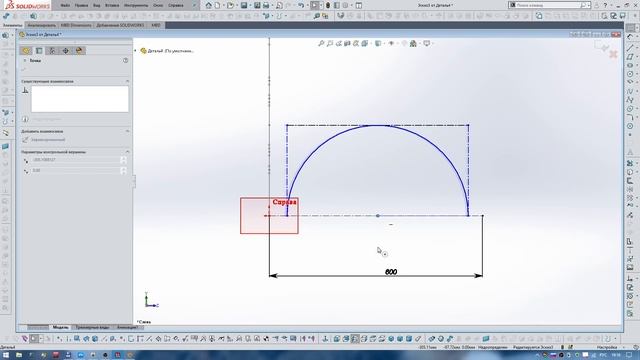The width and height of the screenshot is (640, 360).
Task: Switch to the Элементы ribbon tab
Action: pos(12,25)
